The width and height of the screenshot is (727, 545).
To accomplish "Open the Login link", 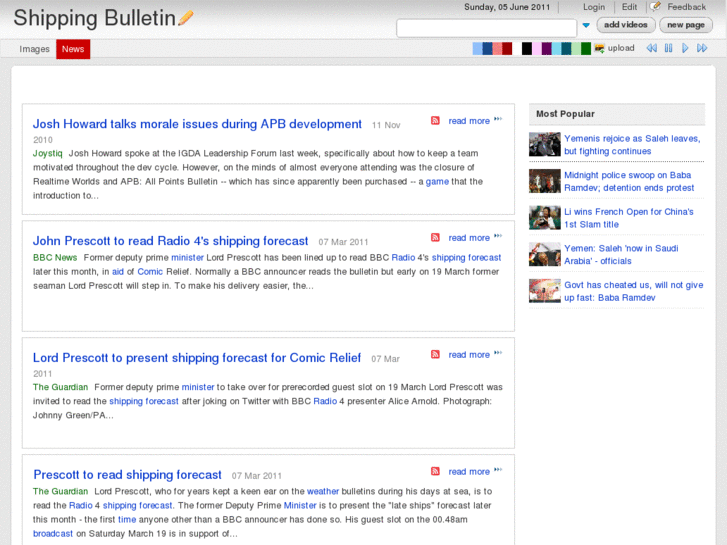I will click(594, 7).
